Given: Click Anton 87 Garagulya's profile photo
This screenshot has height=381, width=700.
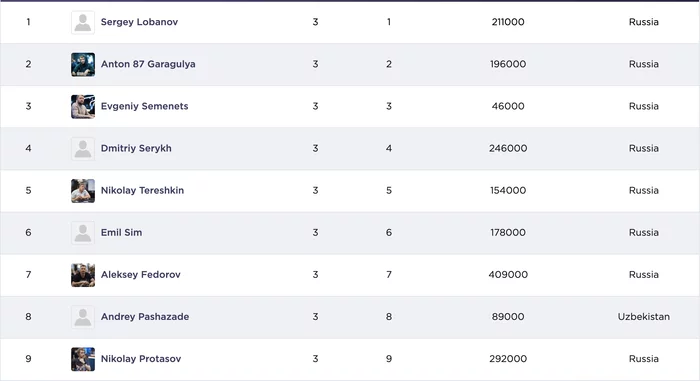Looking at the screenshot, I should (83, 64).
